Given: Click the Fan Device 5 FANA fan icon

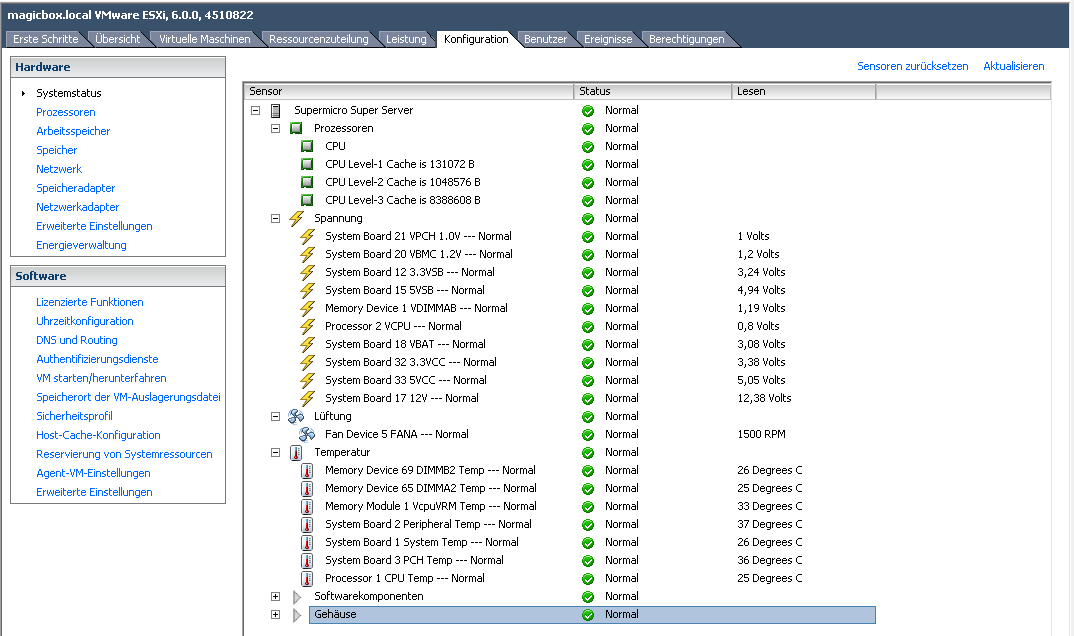Looking at the screenshot, I should (x=307, y=434).
